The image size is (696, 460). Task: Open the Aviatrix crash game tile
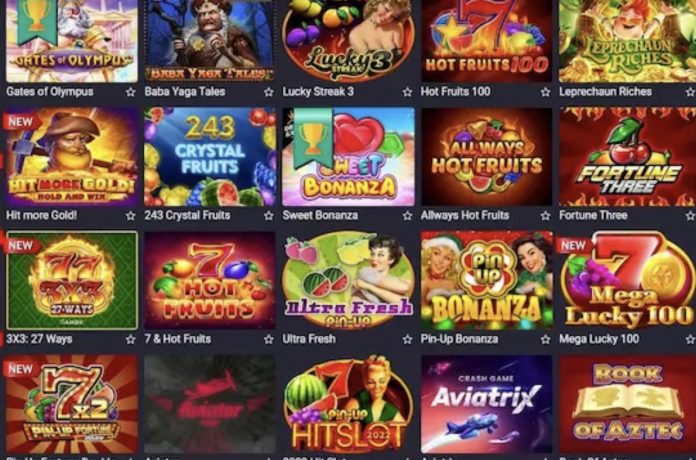pyautogui.click(x=486, y=404)
